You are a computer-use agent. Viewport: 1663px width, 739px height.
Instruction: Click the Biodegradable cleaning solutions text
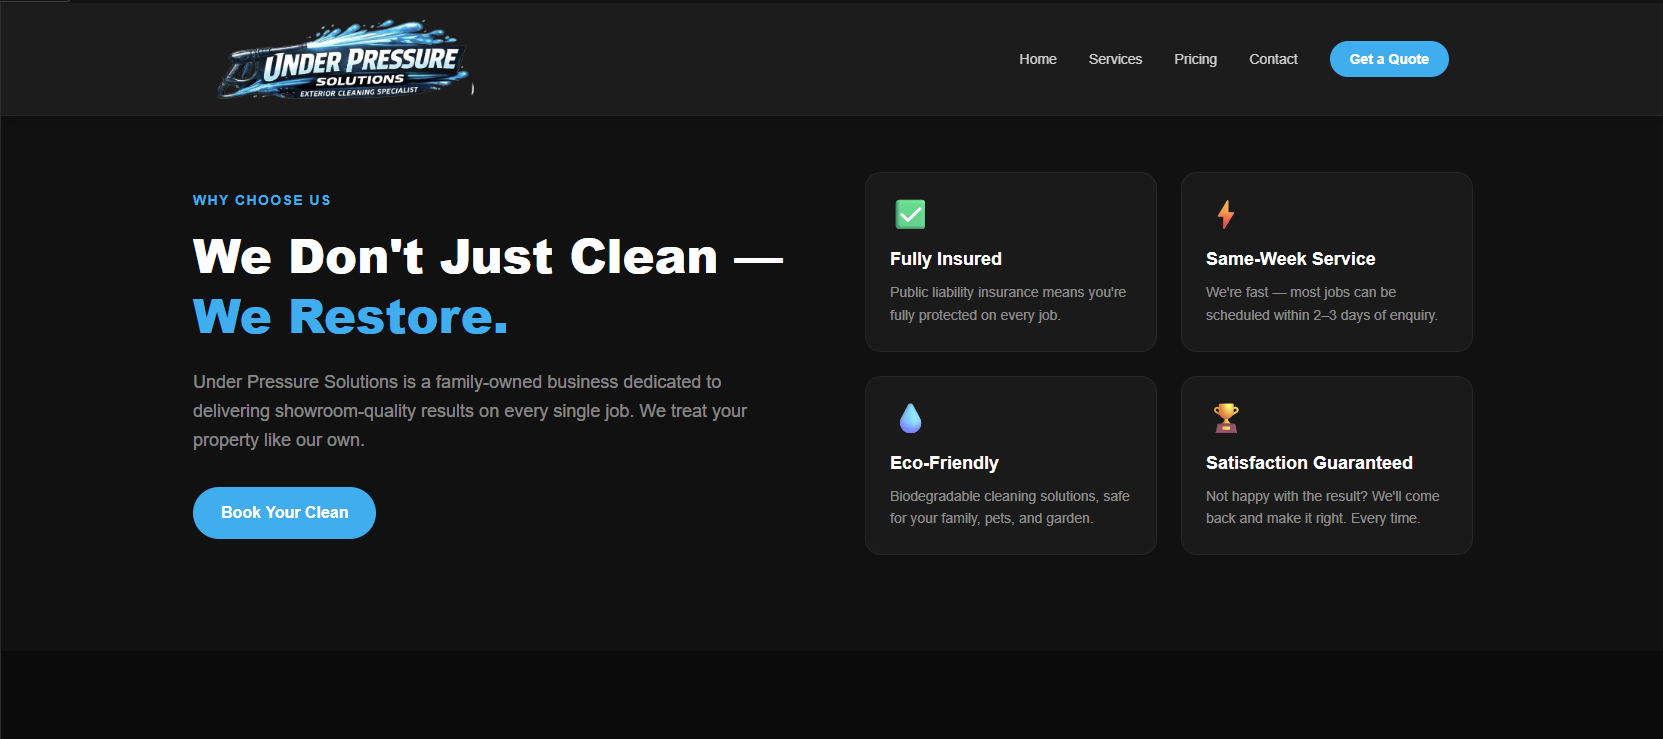click(x=1010, y=507)
